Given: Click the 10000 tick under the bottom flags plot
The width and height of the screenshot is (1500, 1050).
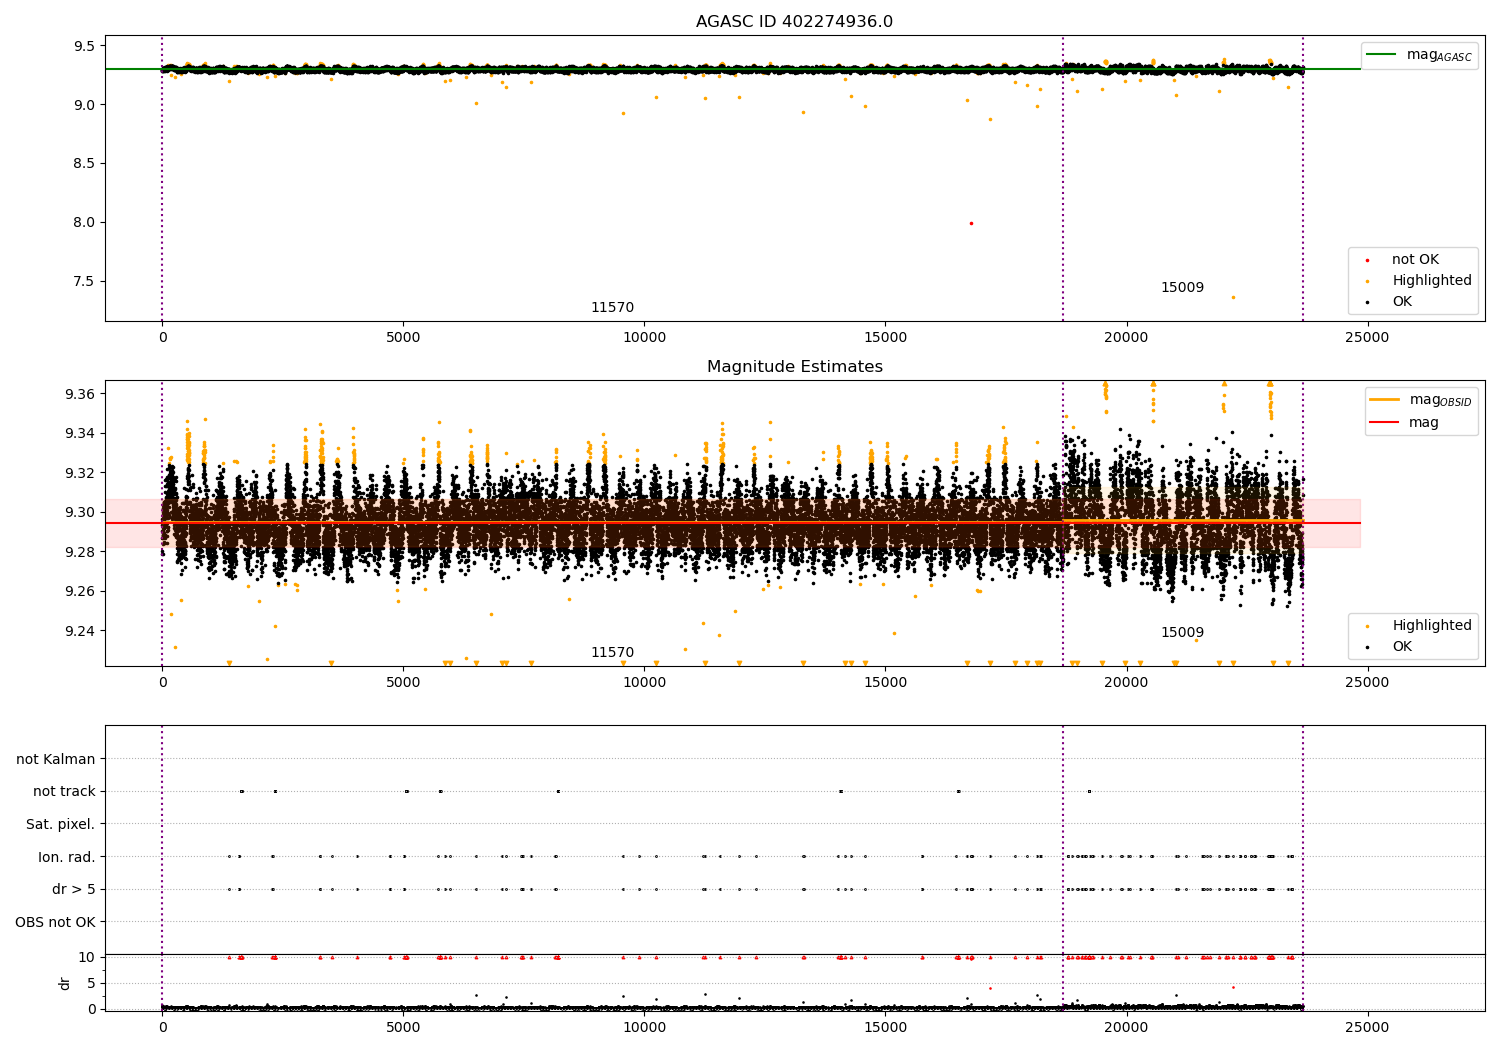Looking at the screenshot, I should [x=644, y=1027].
